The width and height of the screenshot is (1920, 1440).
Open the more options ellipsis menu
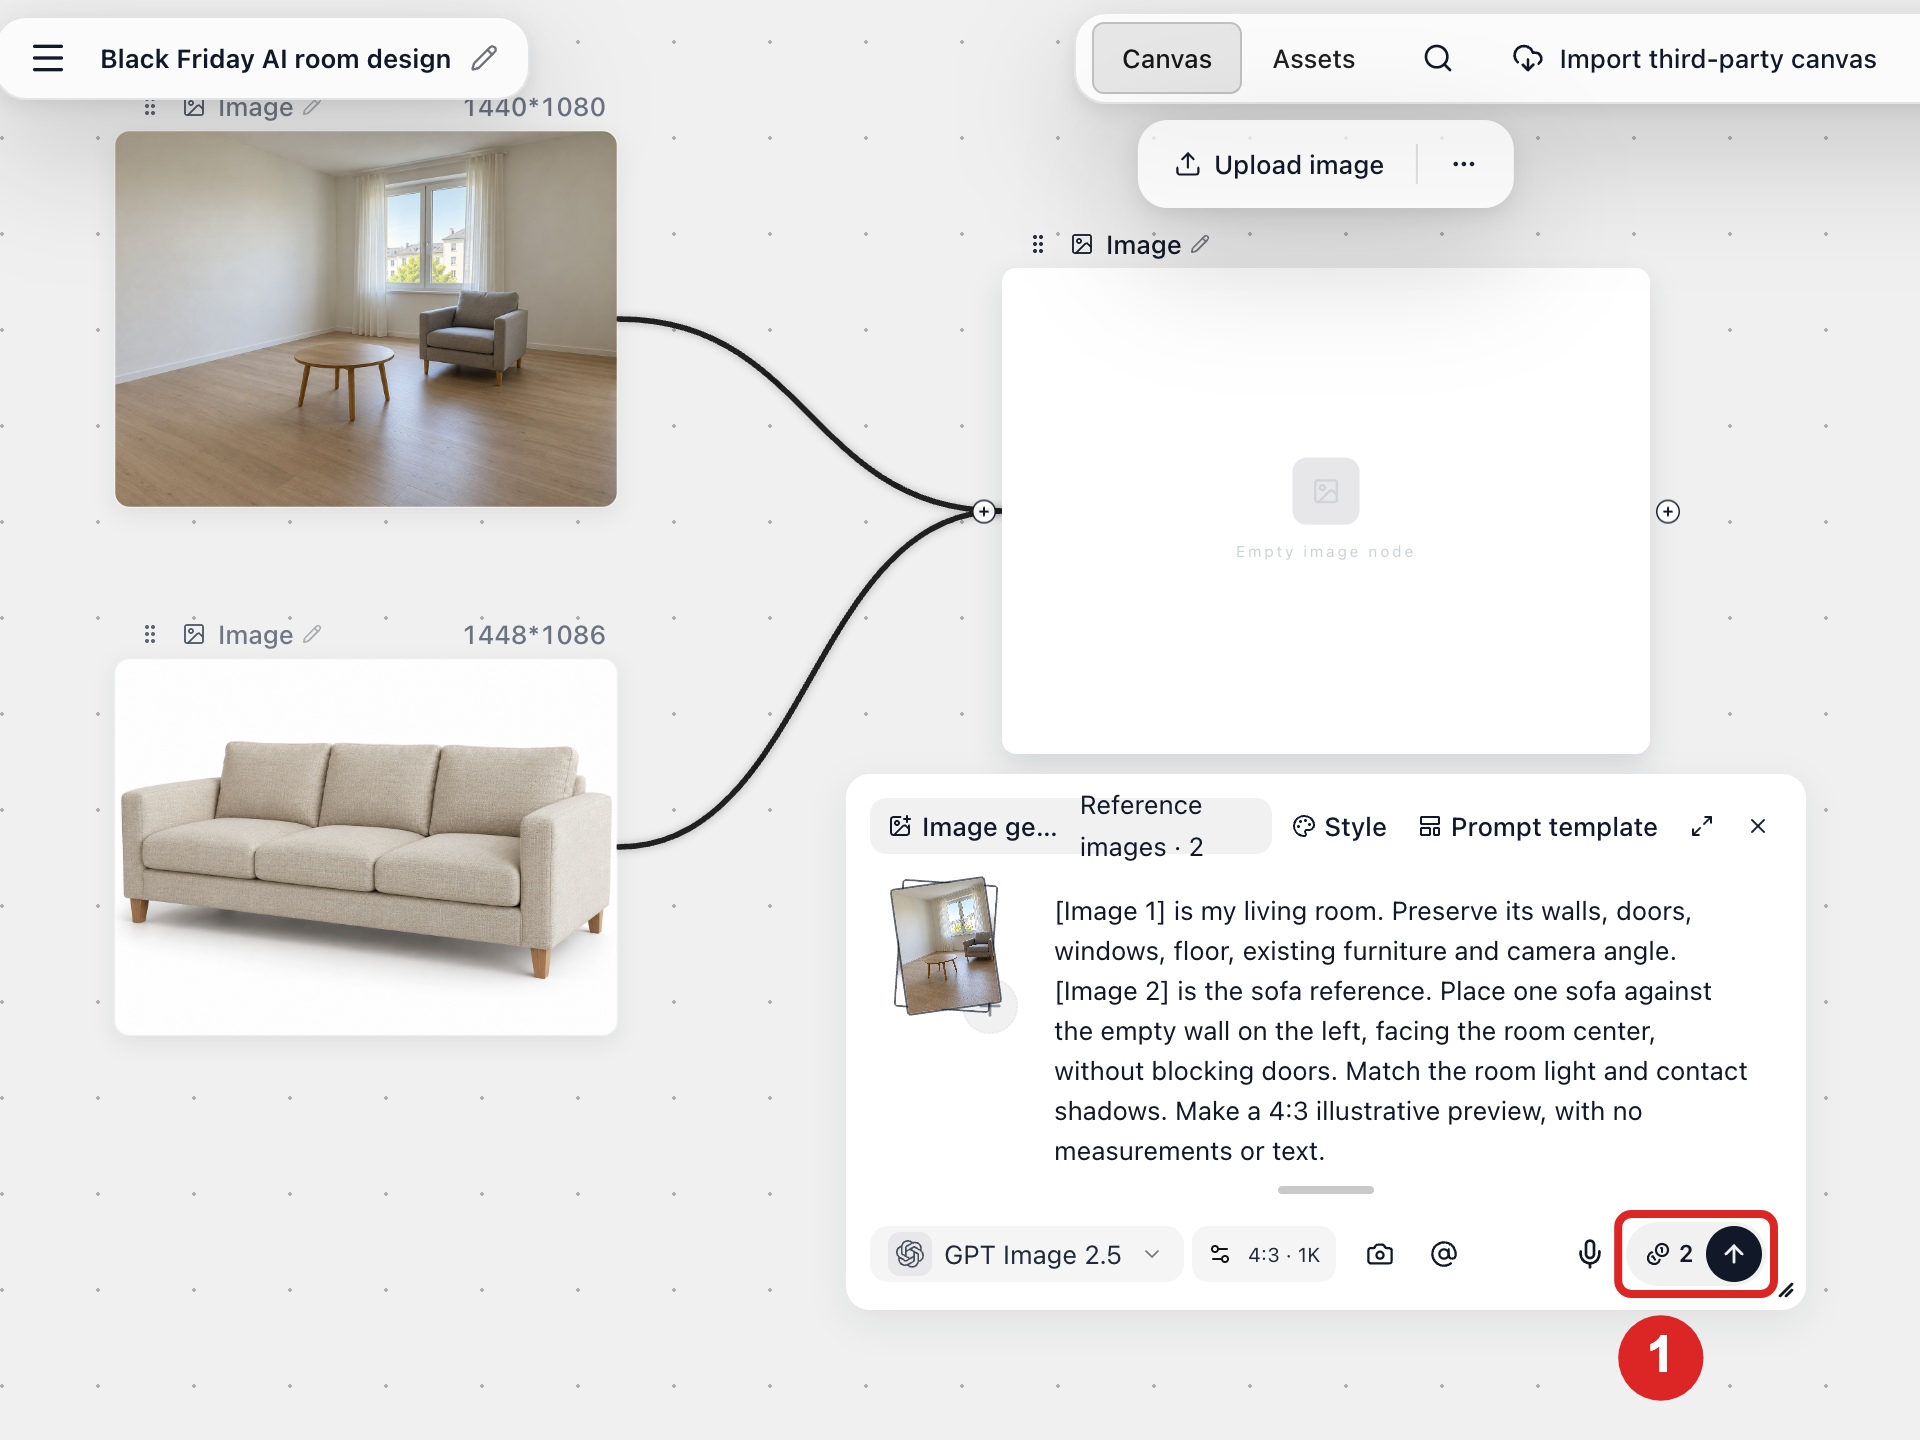tap(1463, 164)
